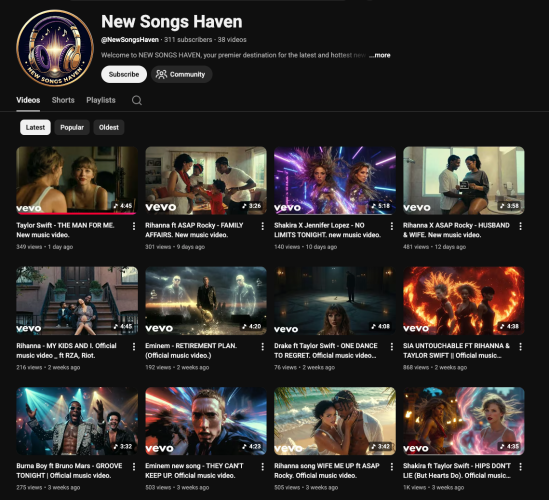Select the Popular sort chip
The image size is (549, 500).
[x=72, y=127]
